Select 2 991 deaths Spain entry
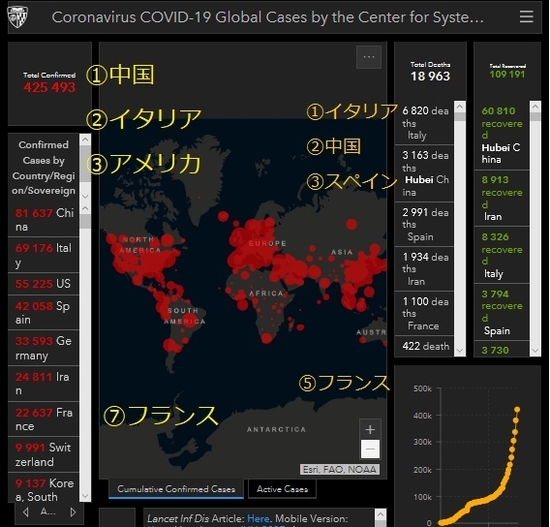Viewport: 550px width, 527px height. click(424, 224)
